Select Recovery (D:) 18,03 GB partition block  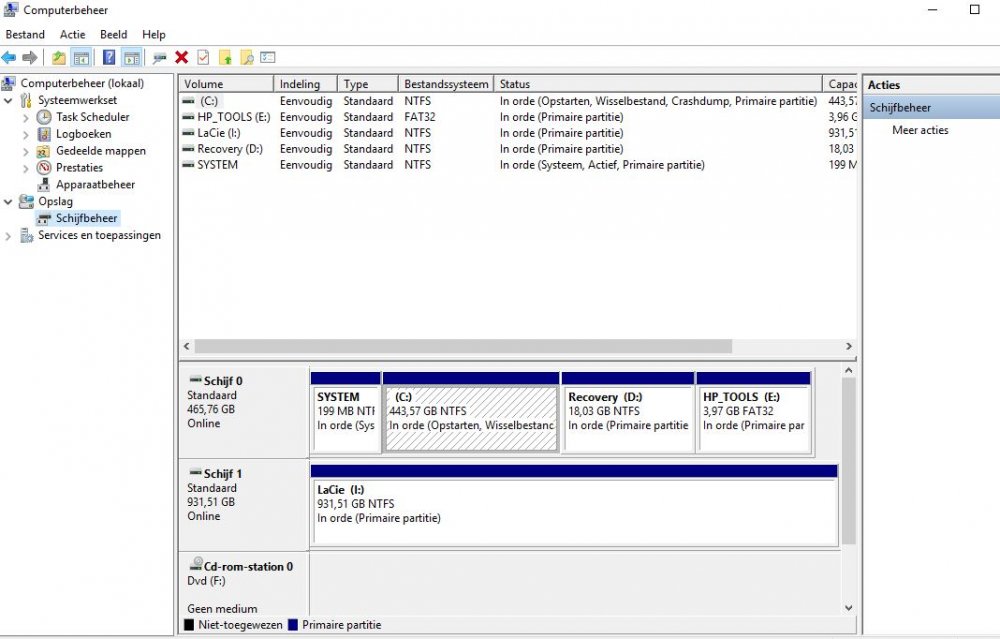628,413
